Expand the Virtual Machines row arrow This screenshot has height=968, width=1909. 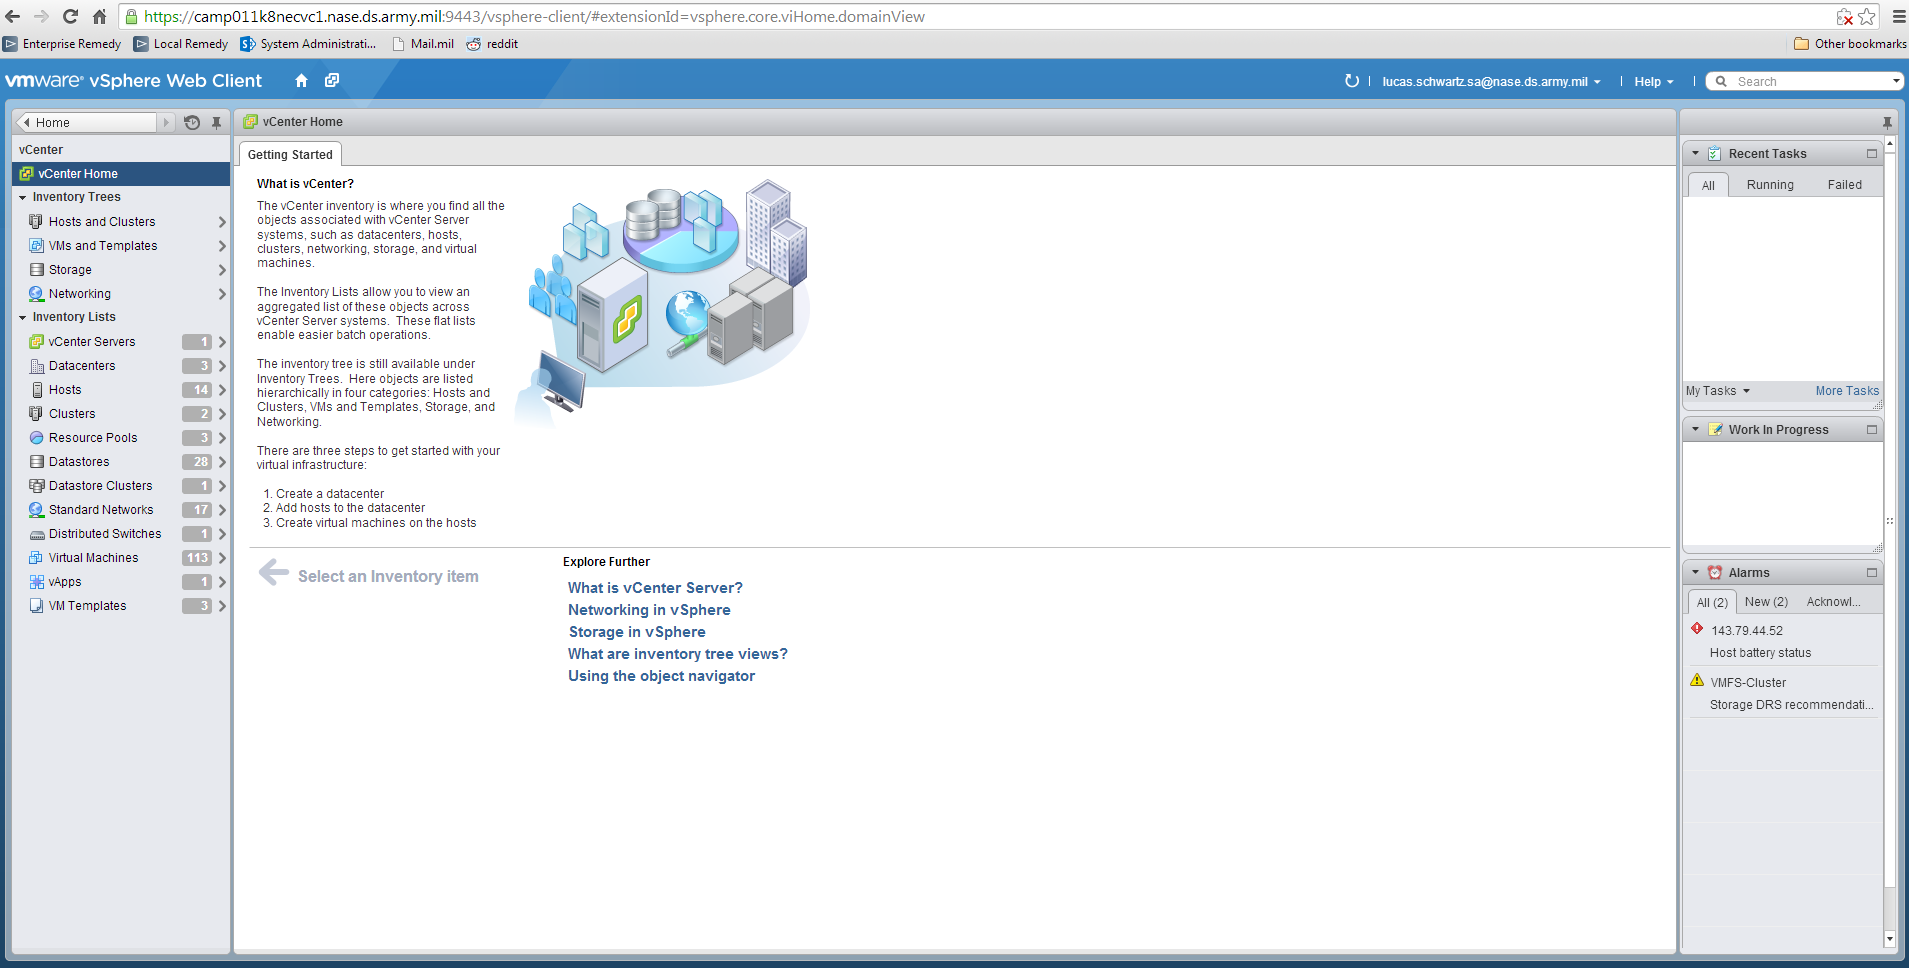click(x=222, y=558)
